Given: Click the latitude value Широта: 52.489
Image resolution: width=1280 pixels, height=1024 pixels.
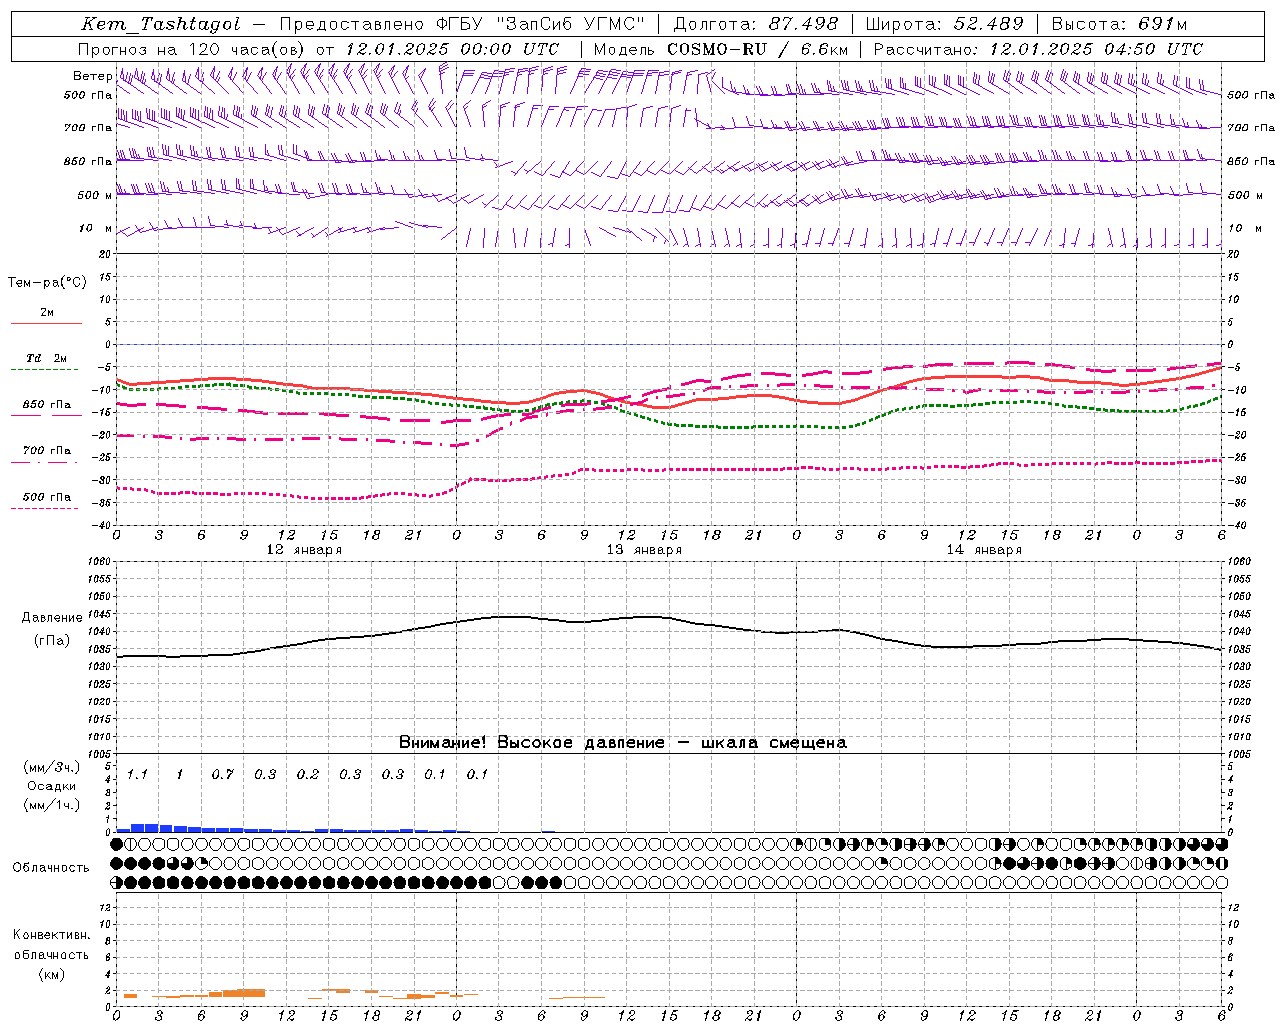Looking at the screenshot, I should click(x=945, y=24).
